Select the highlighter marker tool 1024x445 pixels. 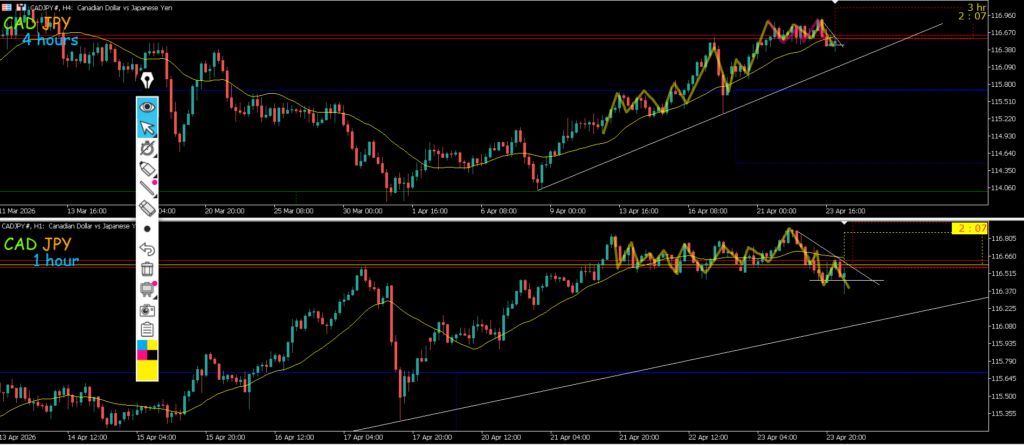(147, 167)
